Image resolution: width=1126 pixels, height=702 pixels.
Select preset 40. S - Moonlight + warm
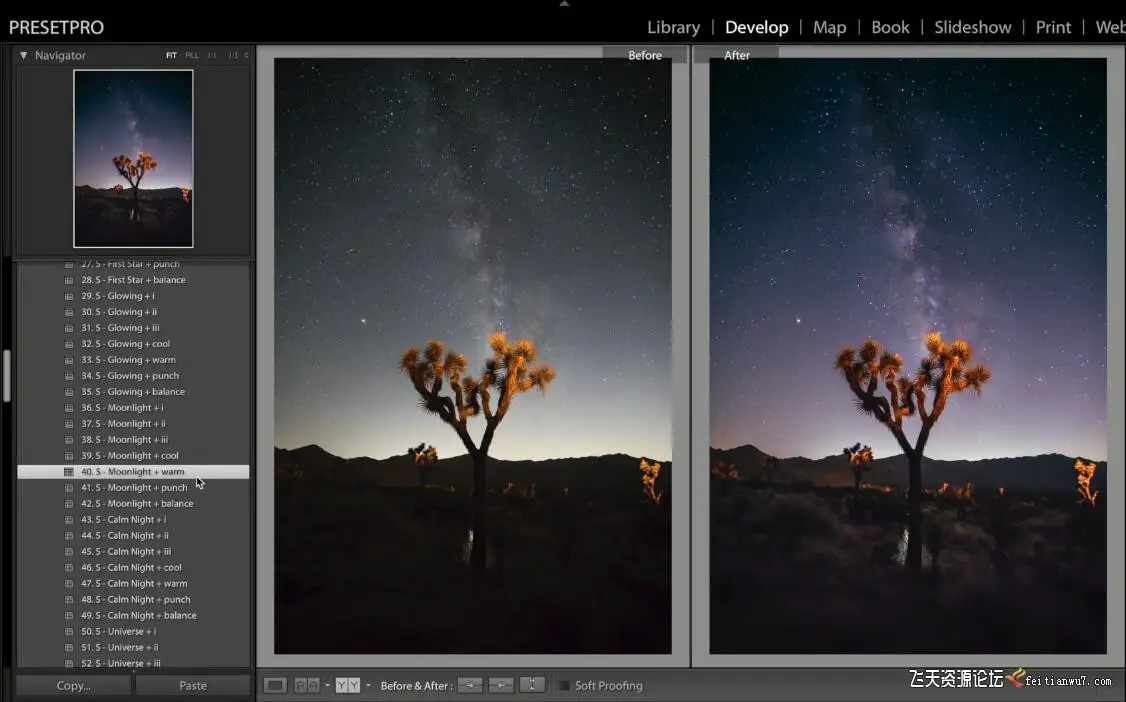point(134,472)
